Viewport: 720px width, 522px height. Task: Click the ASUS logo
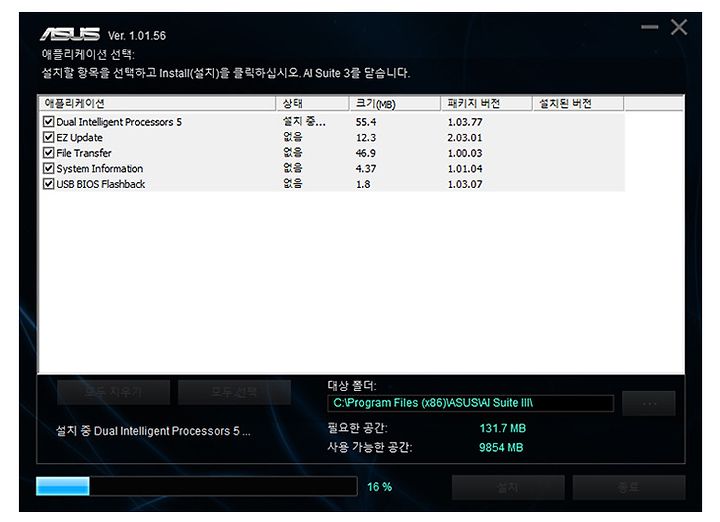[70, 34]
